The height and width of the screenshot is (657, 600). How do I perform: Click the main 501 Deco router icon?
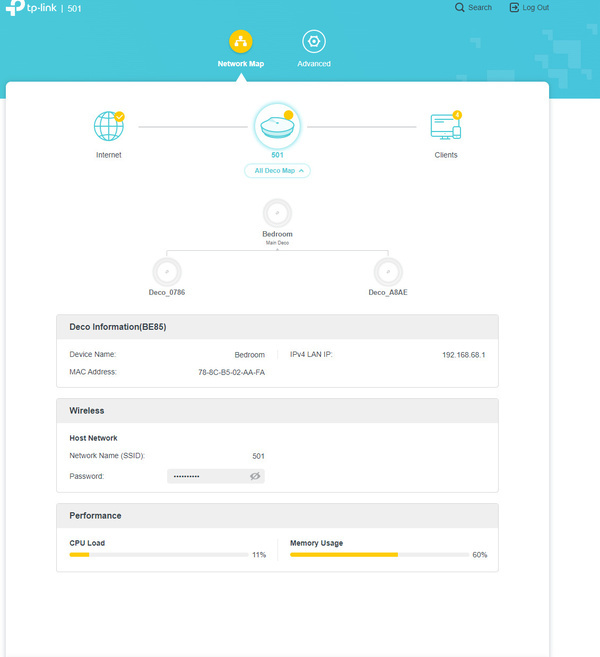pyautogui.click(x=277, y=126)
